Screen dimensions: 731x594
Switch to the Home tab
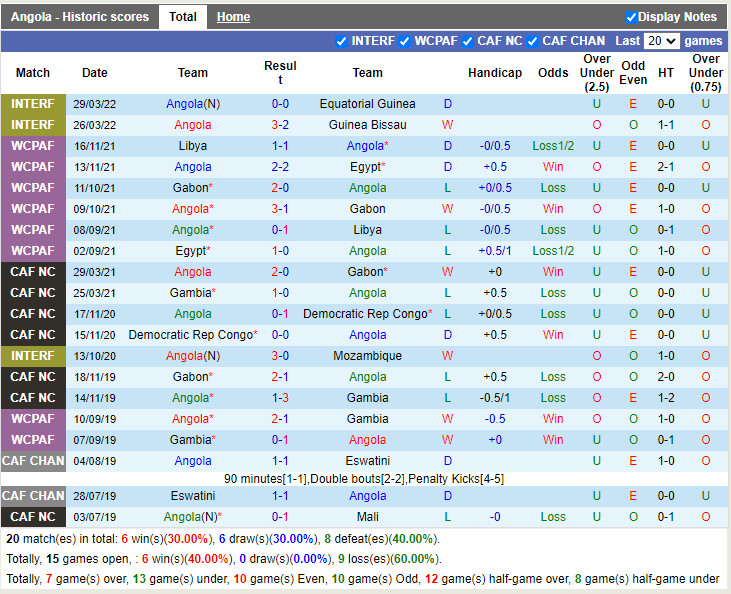pyautogui.click(x=233, y=17)
